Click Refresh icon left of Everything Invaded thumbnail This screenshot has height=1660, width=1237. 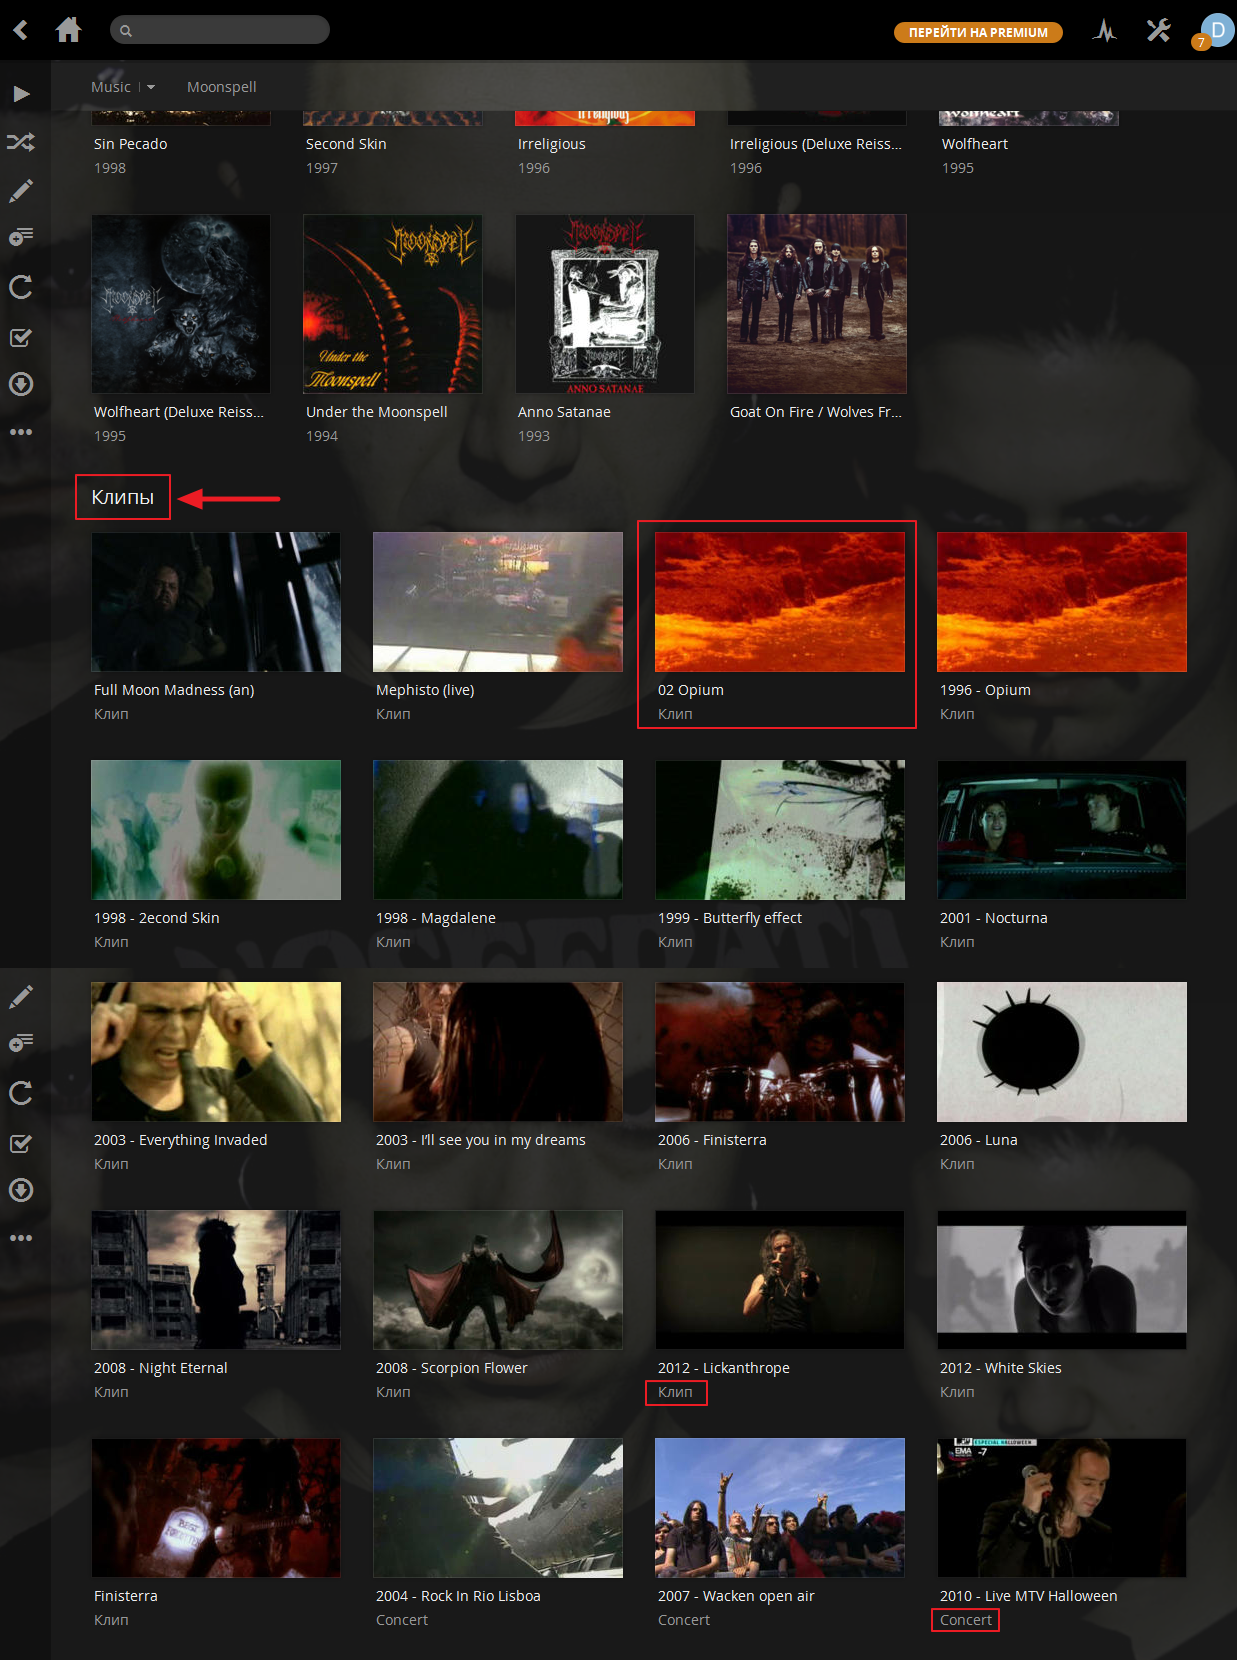pos(21,1092)
